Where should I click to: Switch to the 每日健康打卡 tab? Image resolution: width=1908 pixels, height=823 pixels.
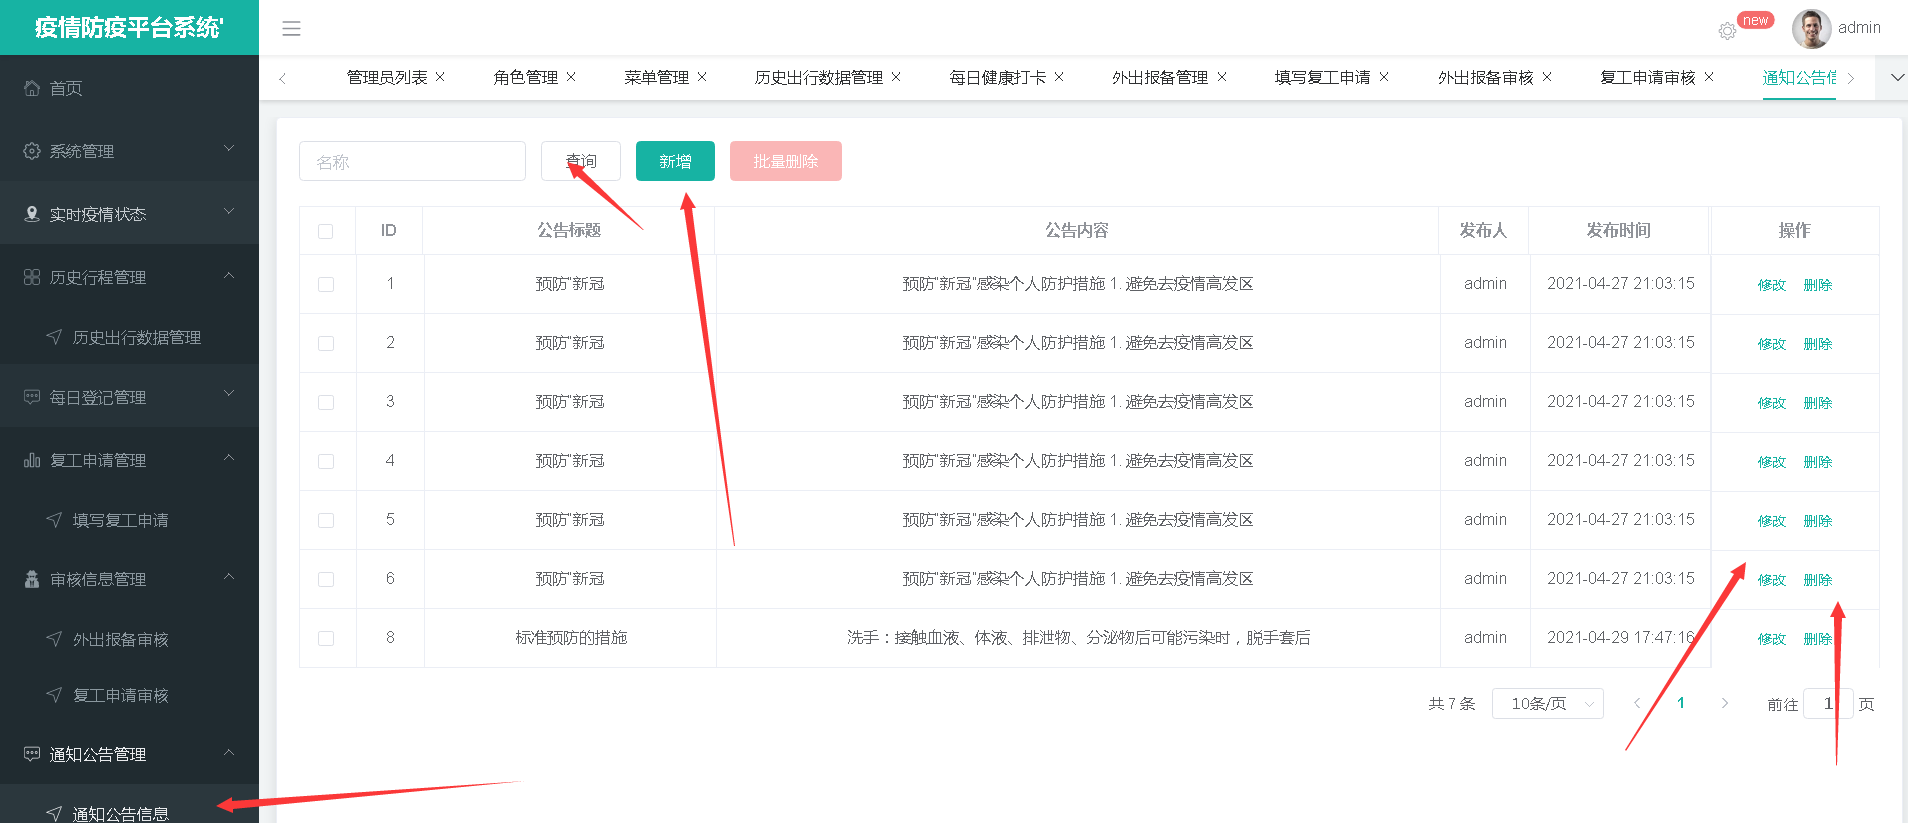pyautogui.click(x=998, y=77)
